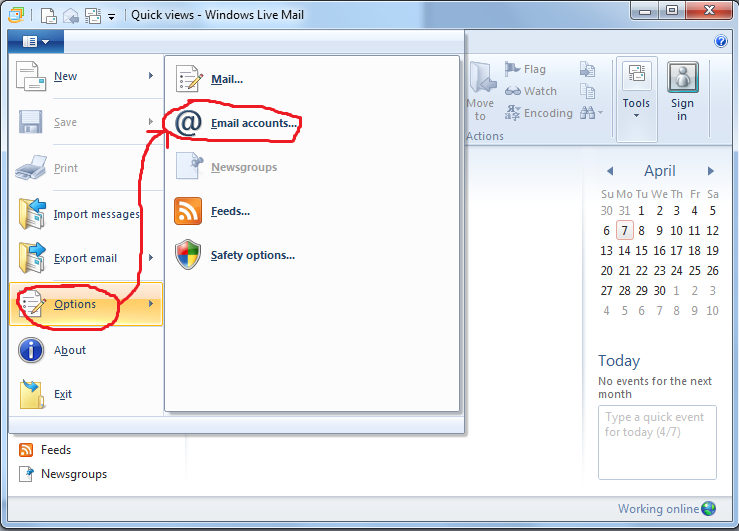Click the Exit folder icon
739x531 pixels.
pyautogui.click(x=32, y=394)
